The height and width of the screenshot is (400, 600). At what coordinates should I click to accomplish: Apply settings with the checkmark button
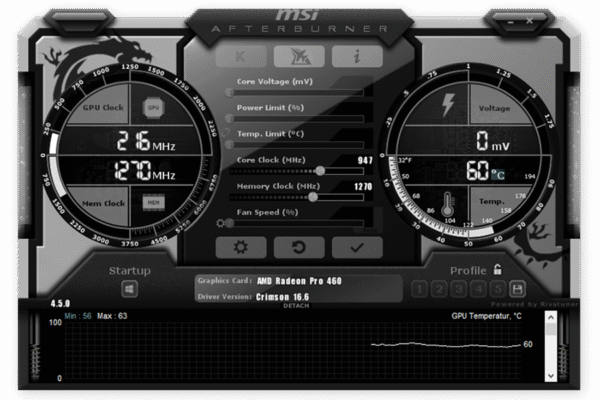pos(357,247)
